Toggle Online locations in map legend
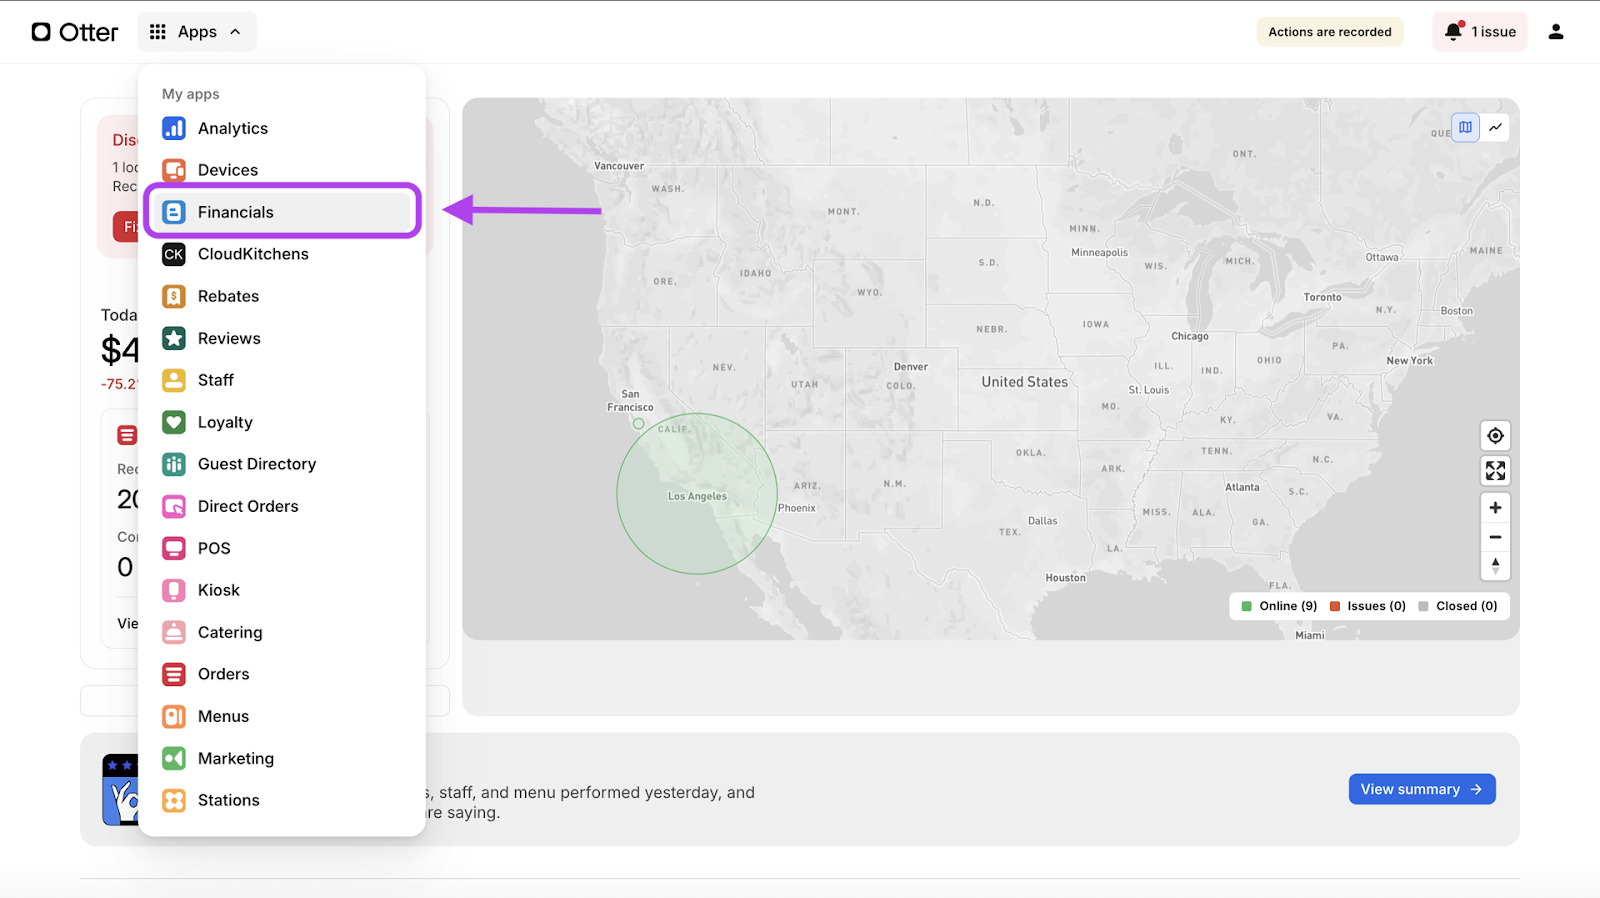 coord(1279,606)
